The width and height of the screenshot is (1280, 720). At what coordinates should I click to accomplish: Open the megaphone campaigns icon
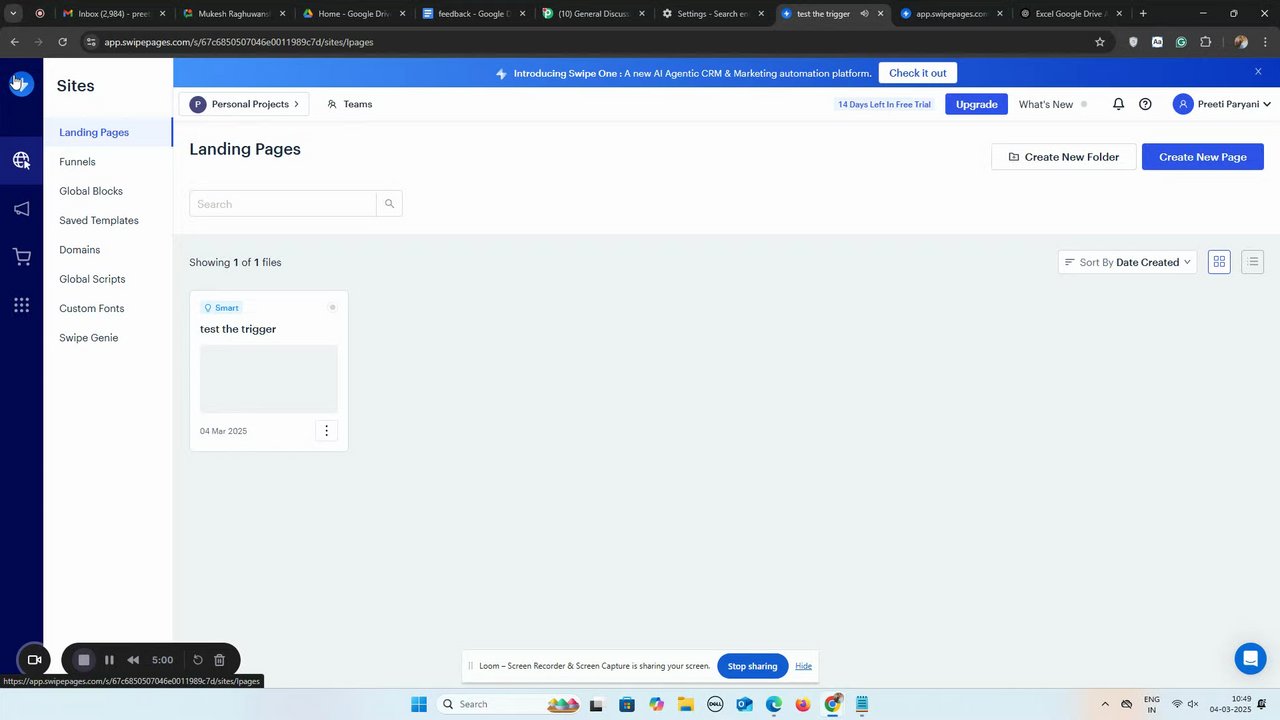(21, 209)
